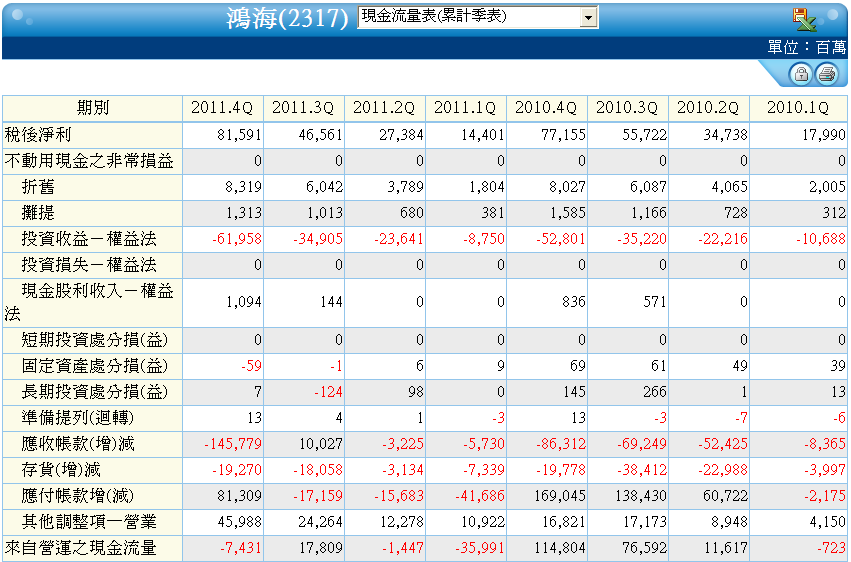
Task: Click the 77,155 net profit value
Action: point(563,135)
